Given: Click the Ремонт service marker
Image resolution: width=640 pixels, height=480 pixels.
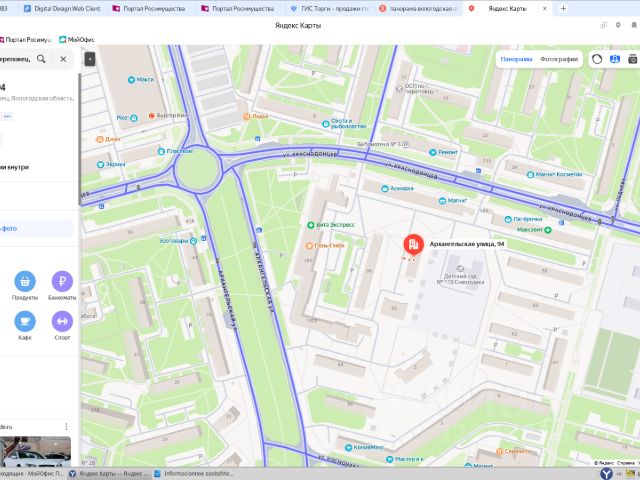Looking at the screenshot, I should 433,152.
